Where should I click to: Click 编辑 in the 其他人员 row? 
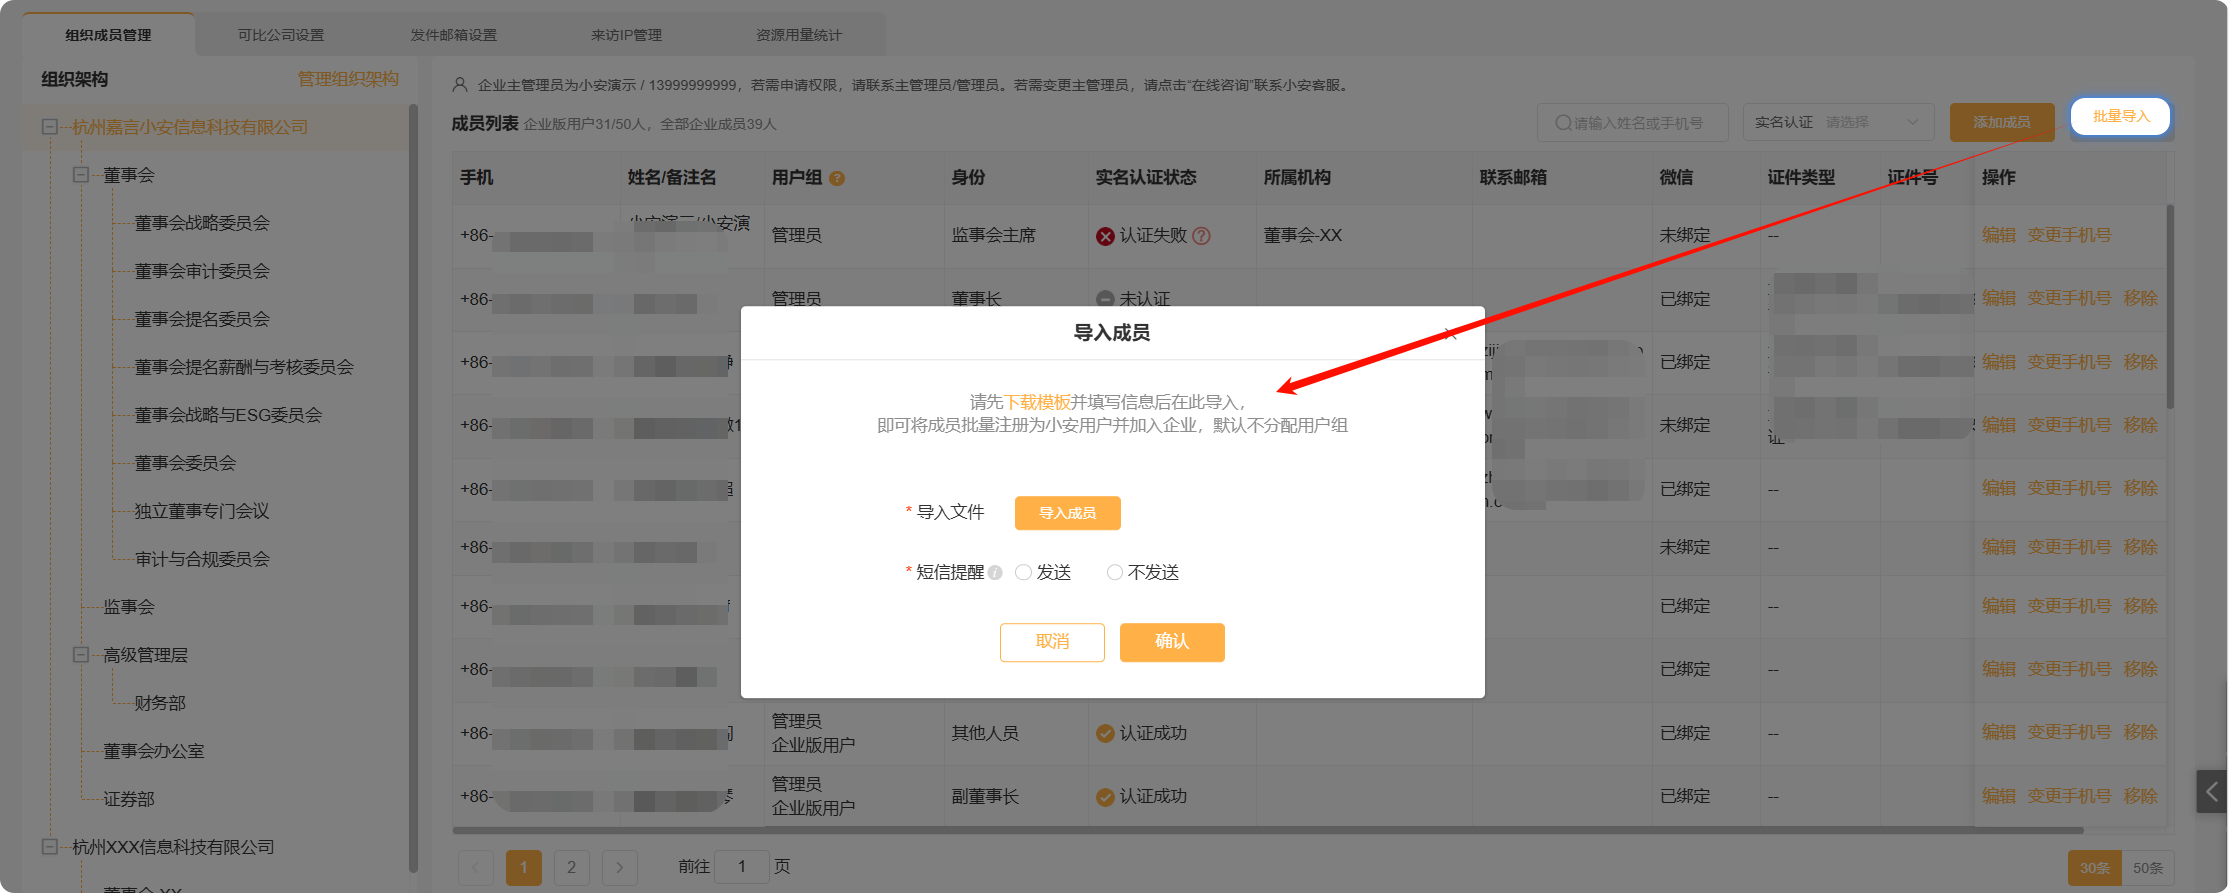click(x=1999, y=733)
